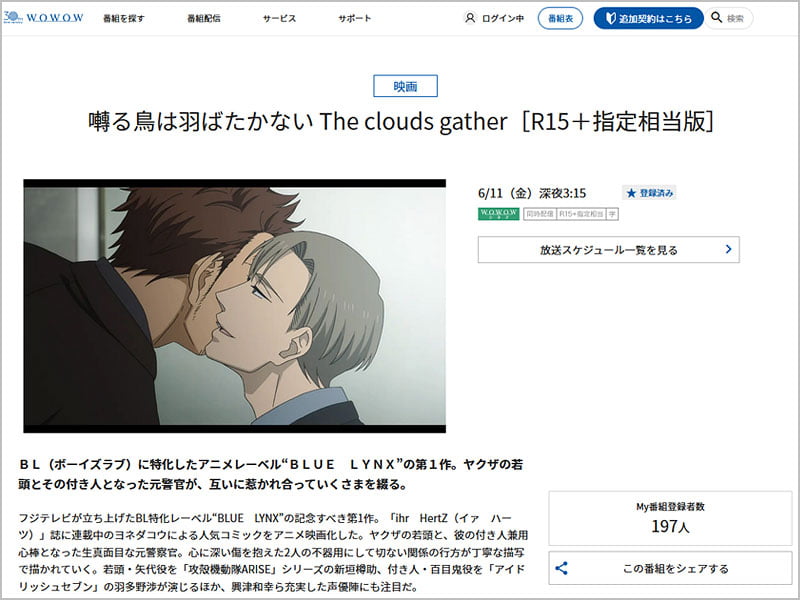This screenshot has height=600, width=800.
Task: Click the anime movie still thumbnail
Action: 235,306
